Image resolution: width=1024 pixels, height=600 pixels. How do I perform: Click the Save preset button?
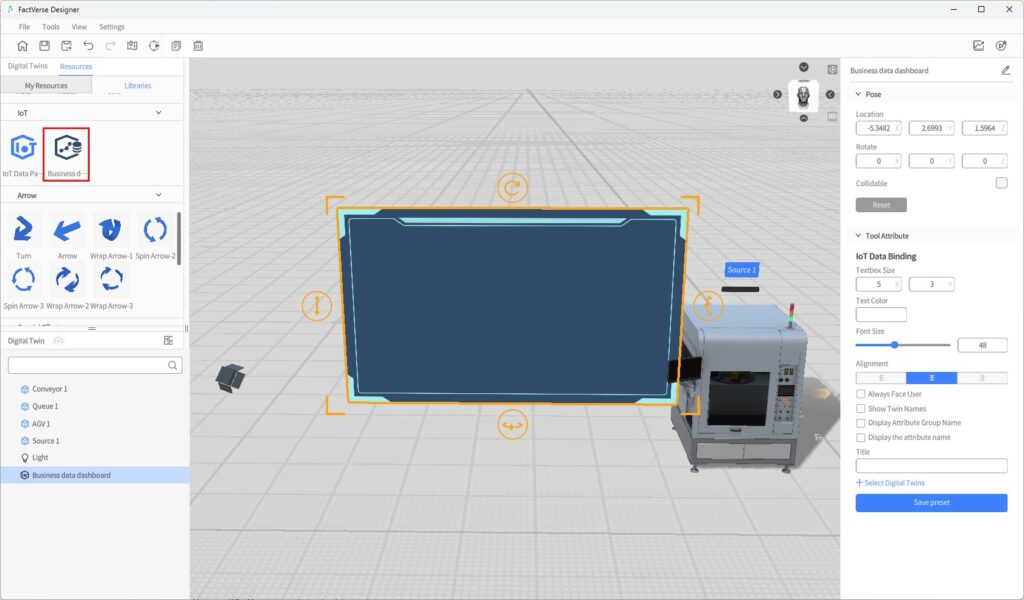tap(931, 502)
